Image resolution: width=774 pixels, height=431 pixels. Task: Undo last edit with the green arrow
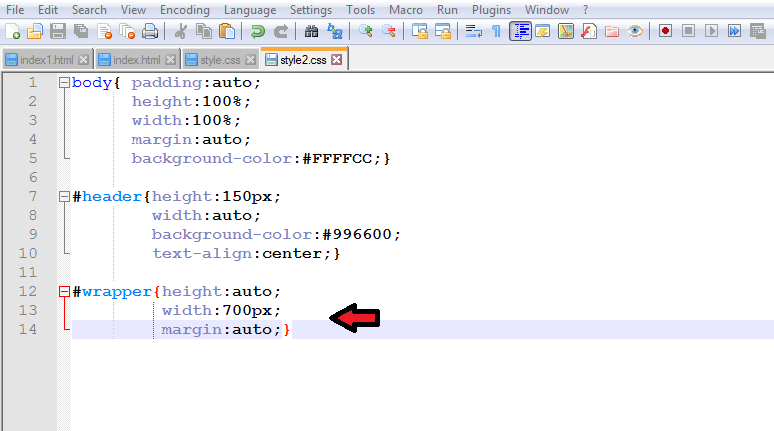coord(257,31)
